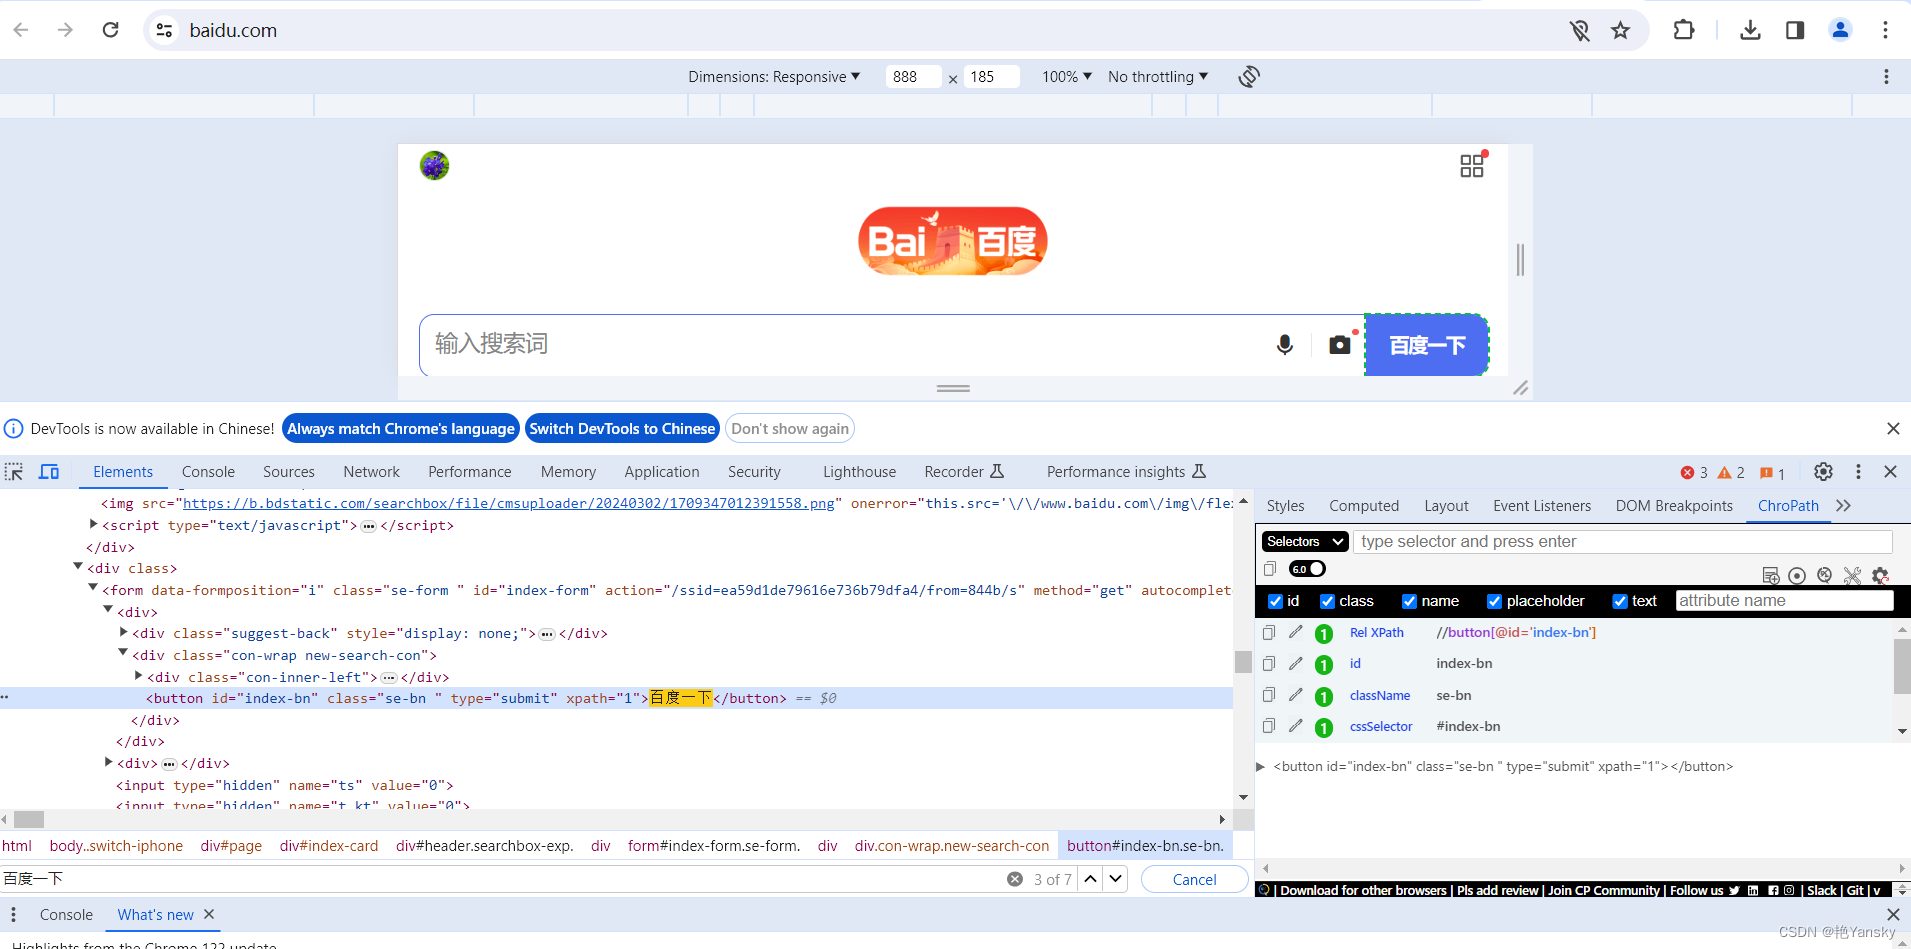The height and width of the screenshot is (949, 1911).
Task: Reload the baidu.com page
Action: 111,30
